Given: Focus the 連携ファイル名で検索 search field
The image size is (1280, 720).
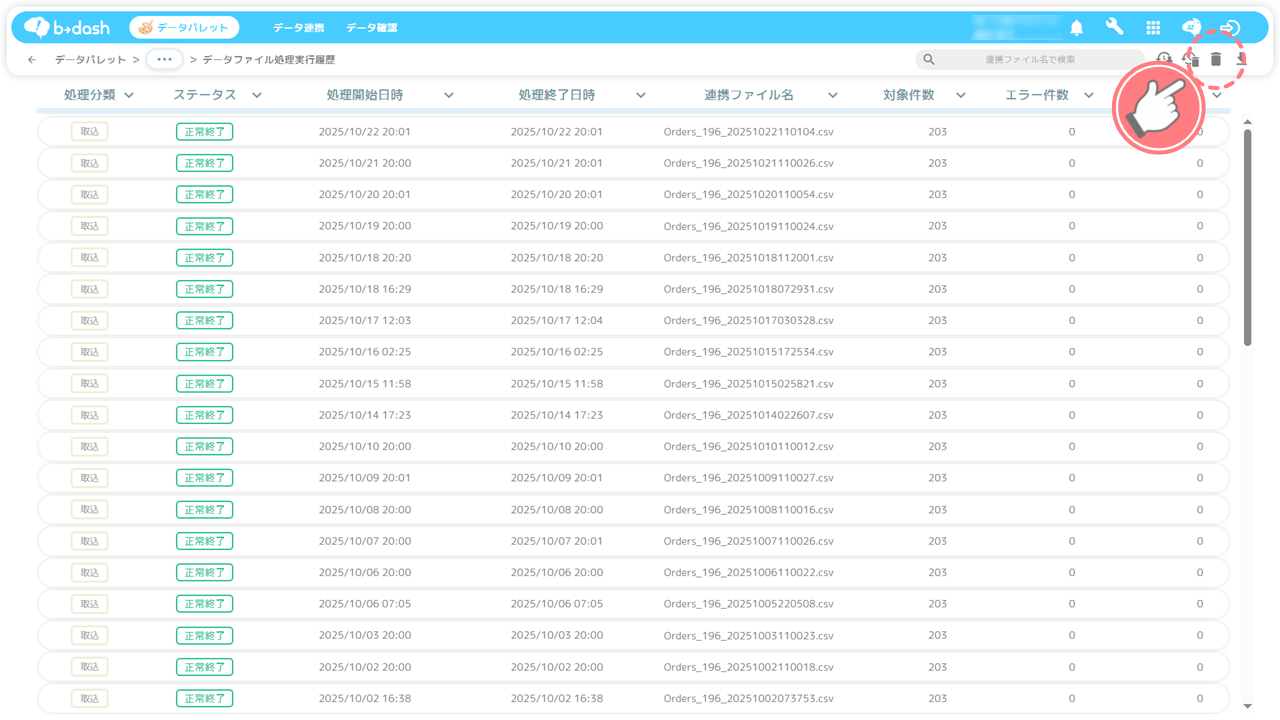Looking at the screenshot, I should [1030, 60].
